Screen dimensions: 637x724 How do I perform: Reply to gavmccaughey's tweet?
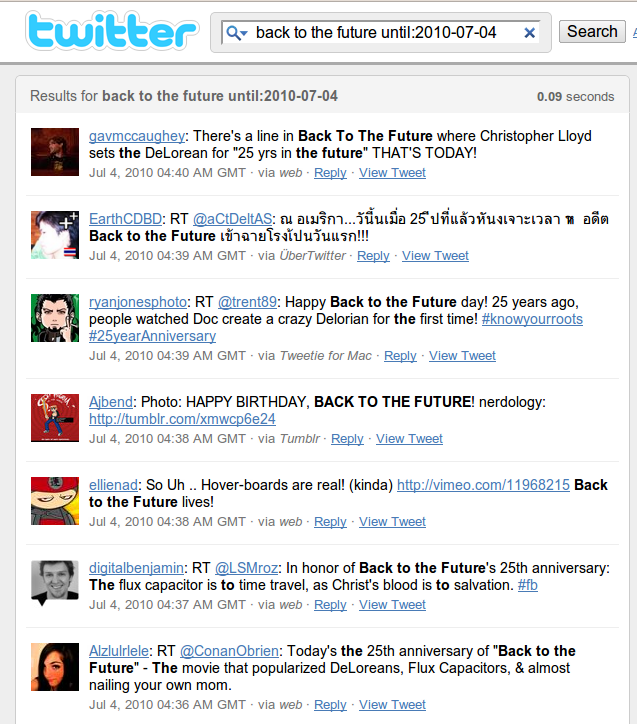(330, 173)
